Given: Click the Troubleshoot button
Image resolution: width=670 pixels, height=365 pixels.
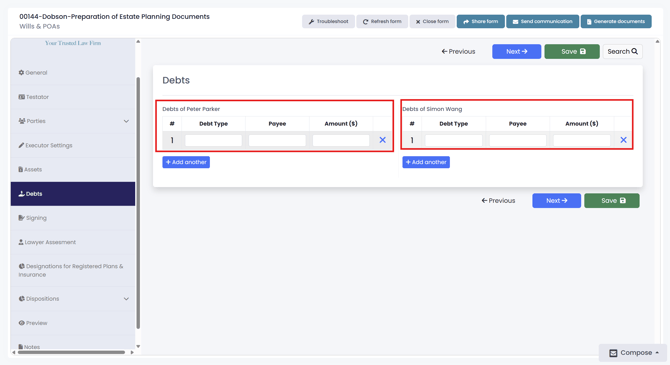Looking at the screenshot, I should click(328, 21).
